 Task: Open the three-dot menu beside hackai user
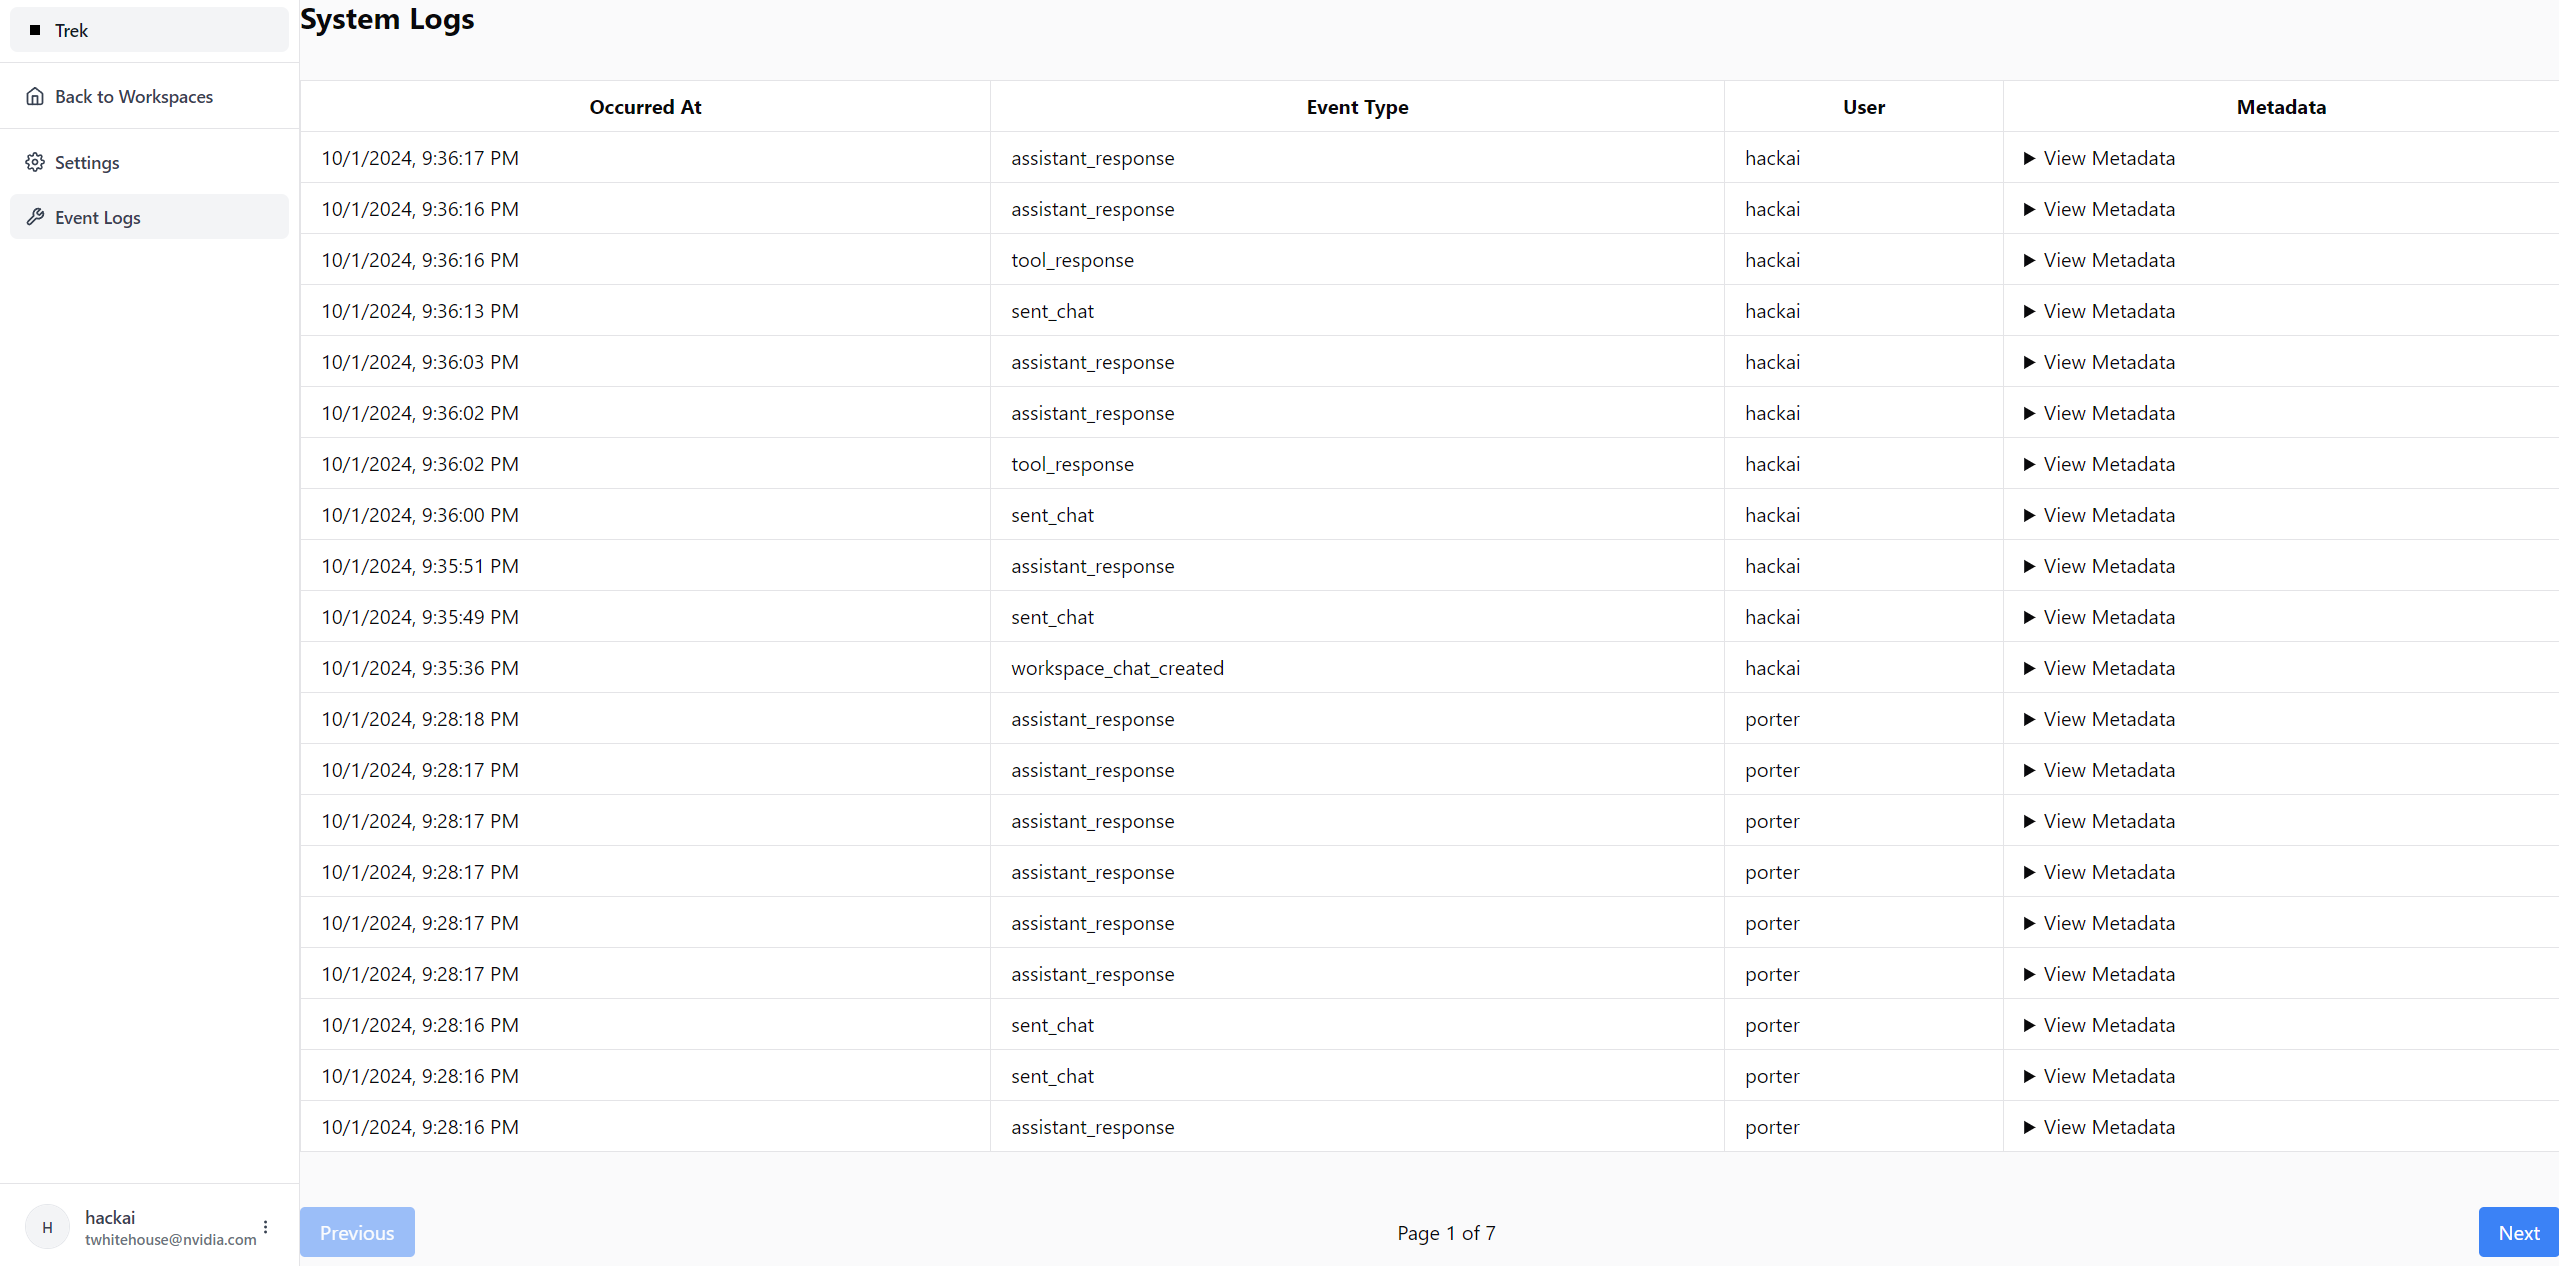click(x=266, y=1227)
